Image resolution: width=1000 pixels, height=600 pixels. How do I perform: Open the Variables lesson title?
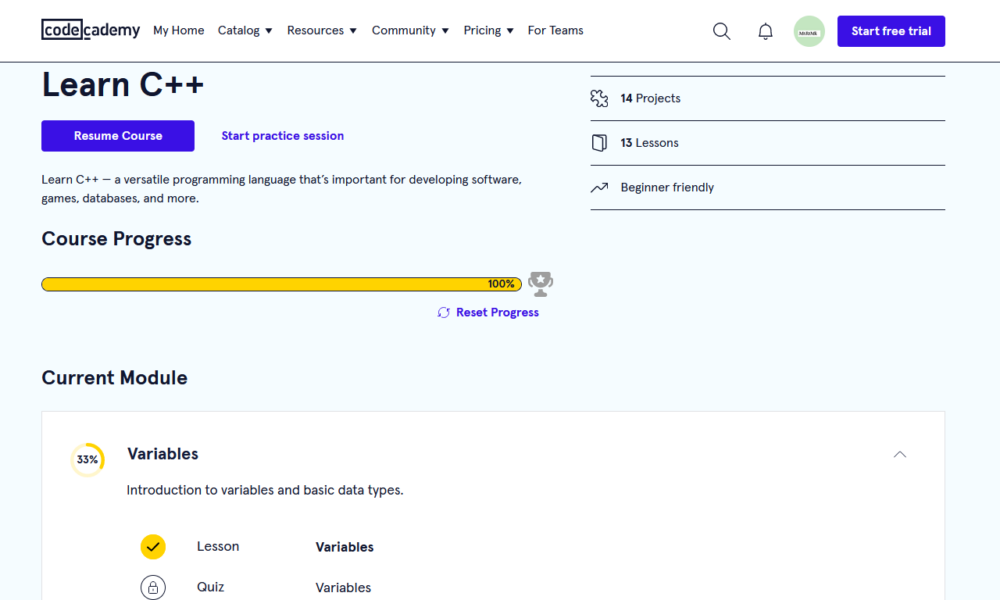[x=344, y=547]
